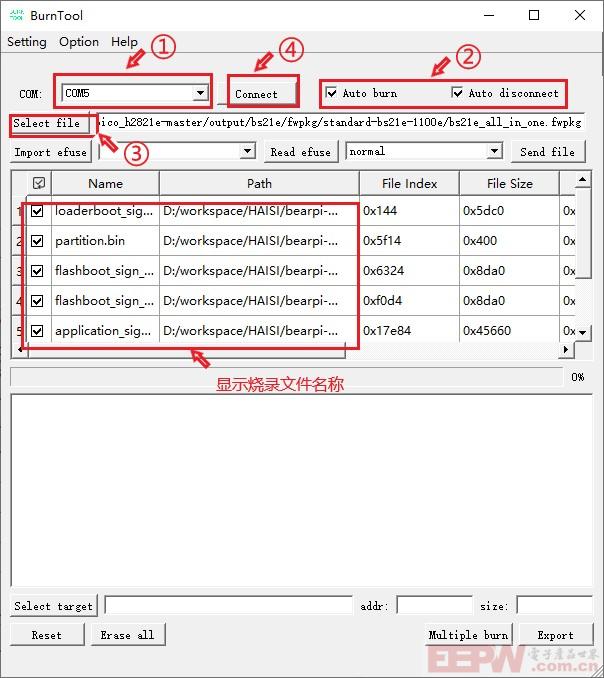Click the Read efuse button
The width and height of the screenshot is (604, 678).
pyautogui.click(x=300, y=152)
